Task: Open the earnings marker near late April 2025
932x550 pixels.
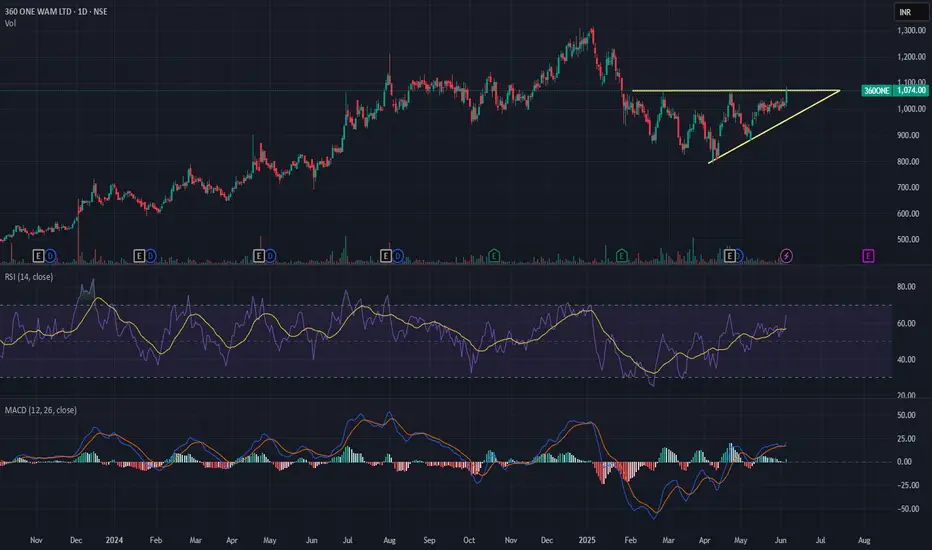Action: tap(729, 256)
